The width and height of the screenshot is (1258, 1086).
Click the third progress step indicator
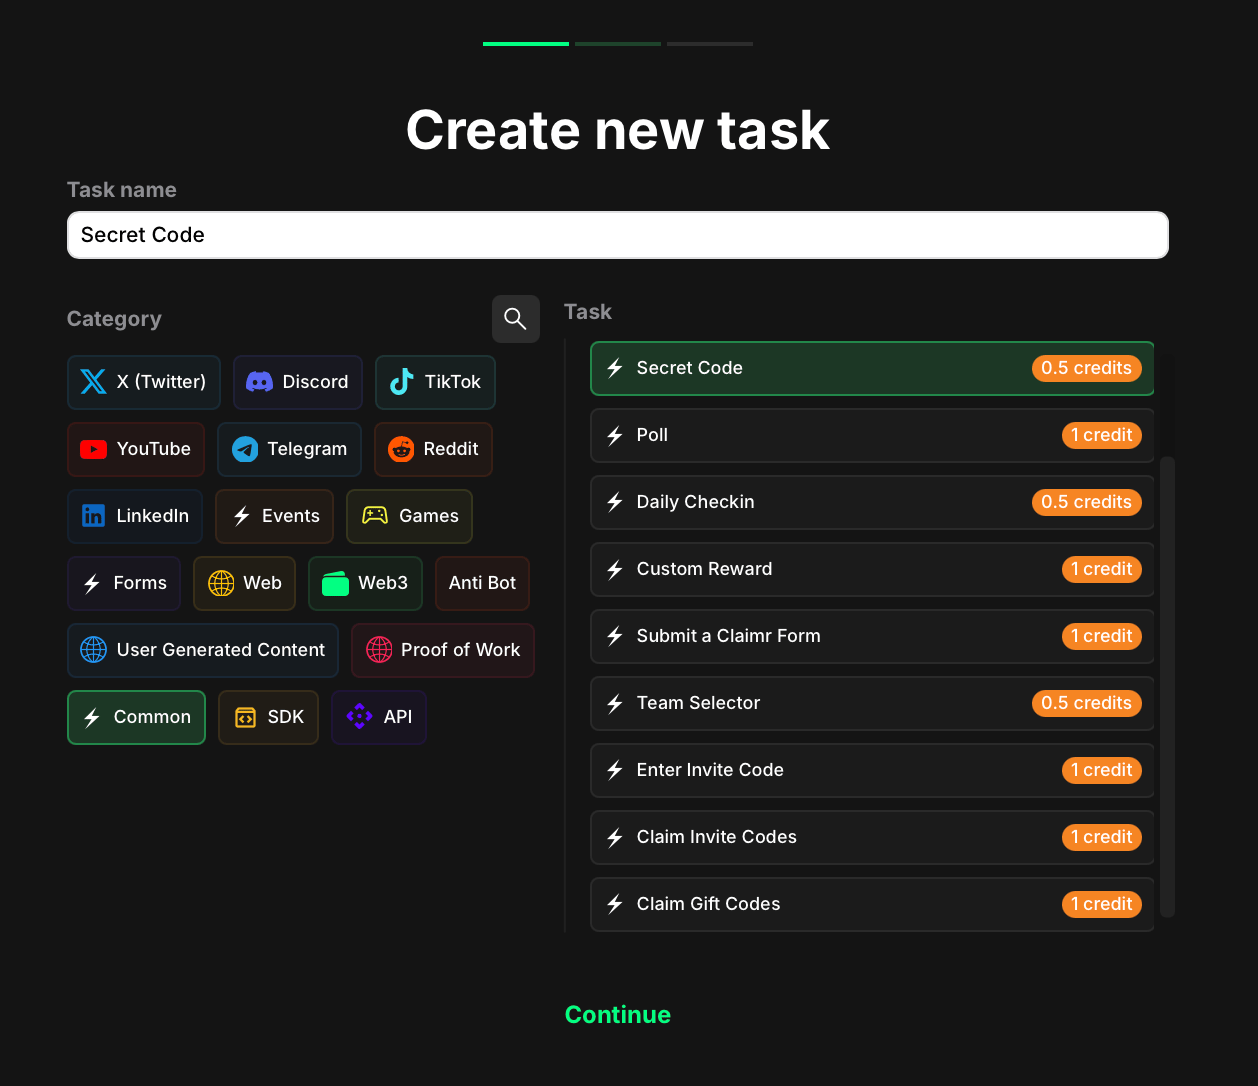(x=710, y=44)
